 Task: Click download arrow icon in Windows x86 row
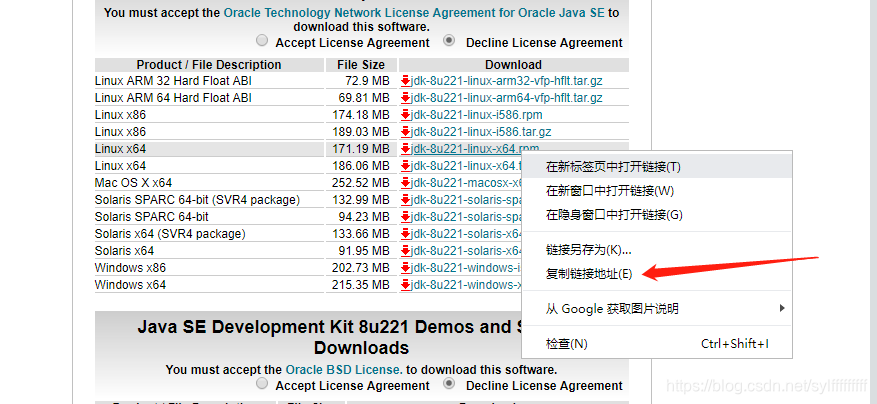[x=406, y=268]
